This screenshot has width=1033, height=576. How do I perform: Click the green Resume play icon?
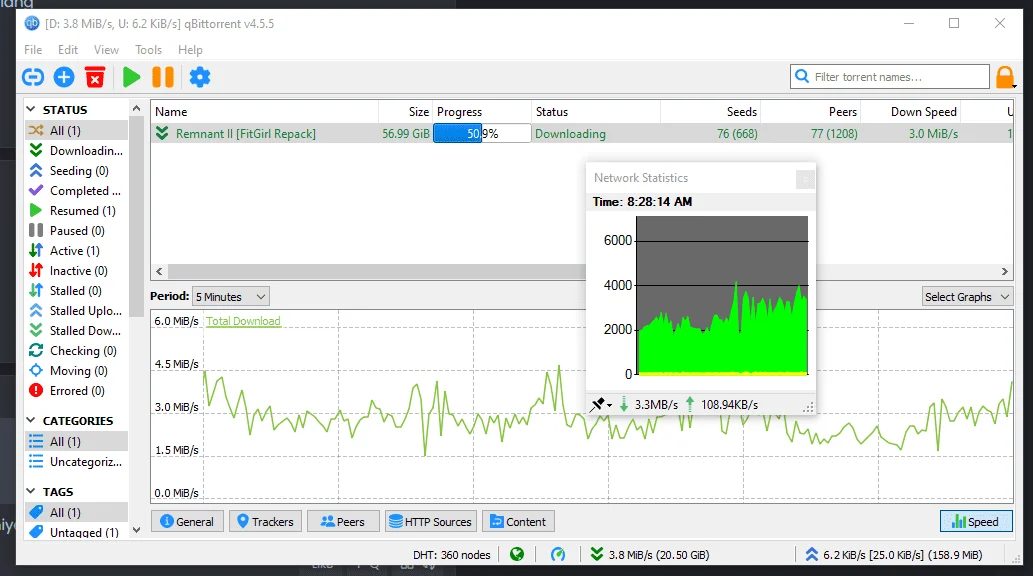point(131,77)
